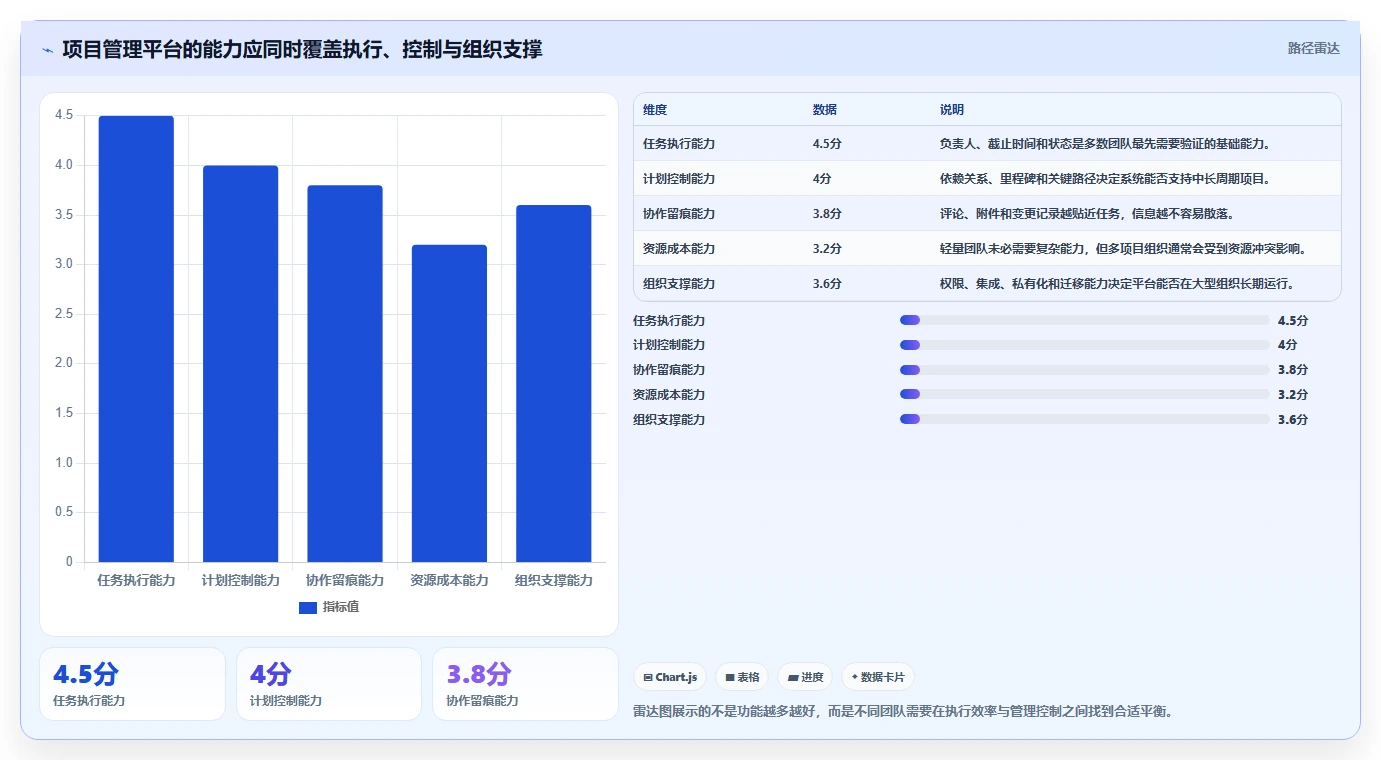
Task: Click the 路径雷达 label in the header
Action: [x=1313, y=48]
